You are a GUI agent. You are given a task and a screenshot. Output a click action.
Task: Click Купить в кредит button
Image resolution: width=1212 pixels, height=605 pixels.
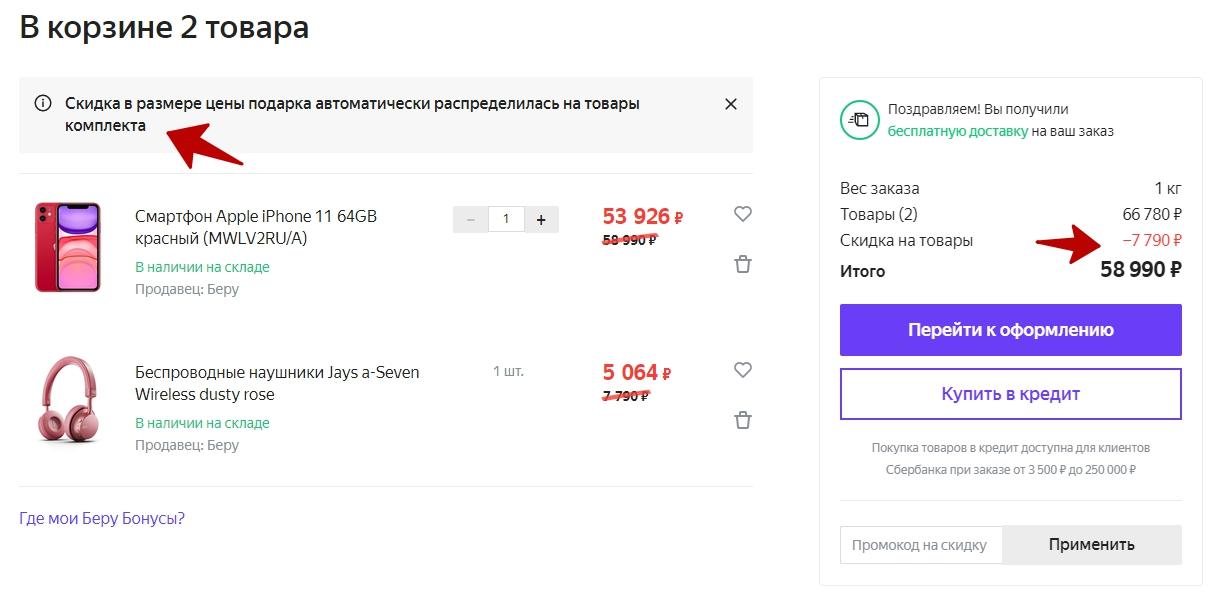point(1011,394)
